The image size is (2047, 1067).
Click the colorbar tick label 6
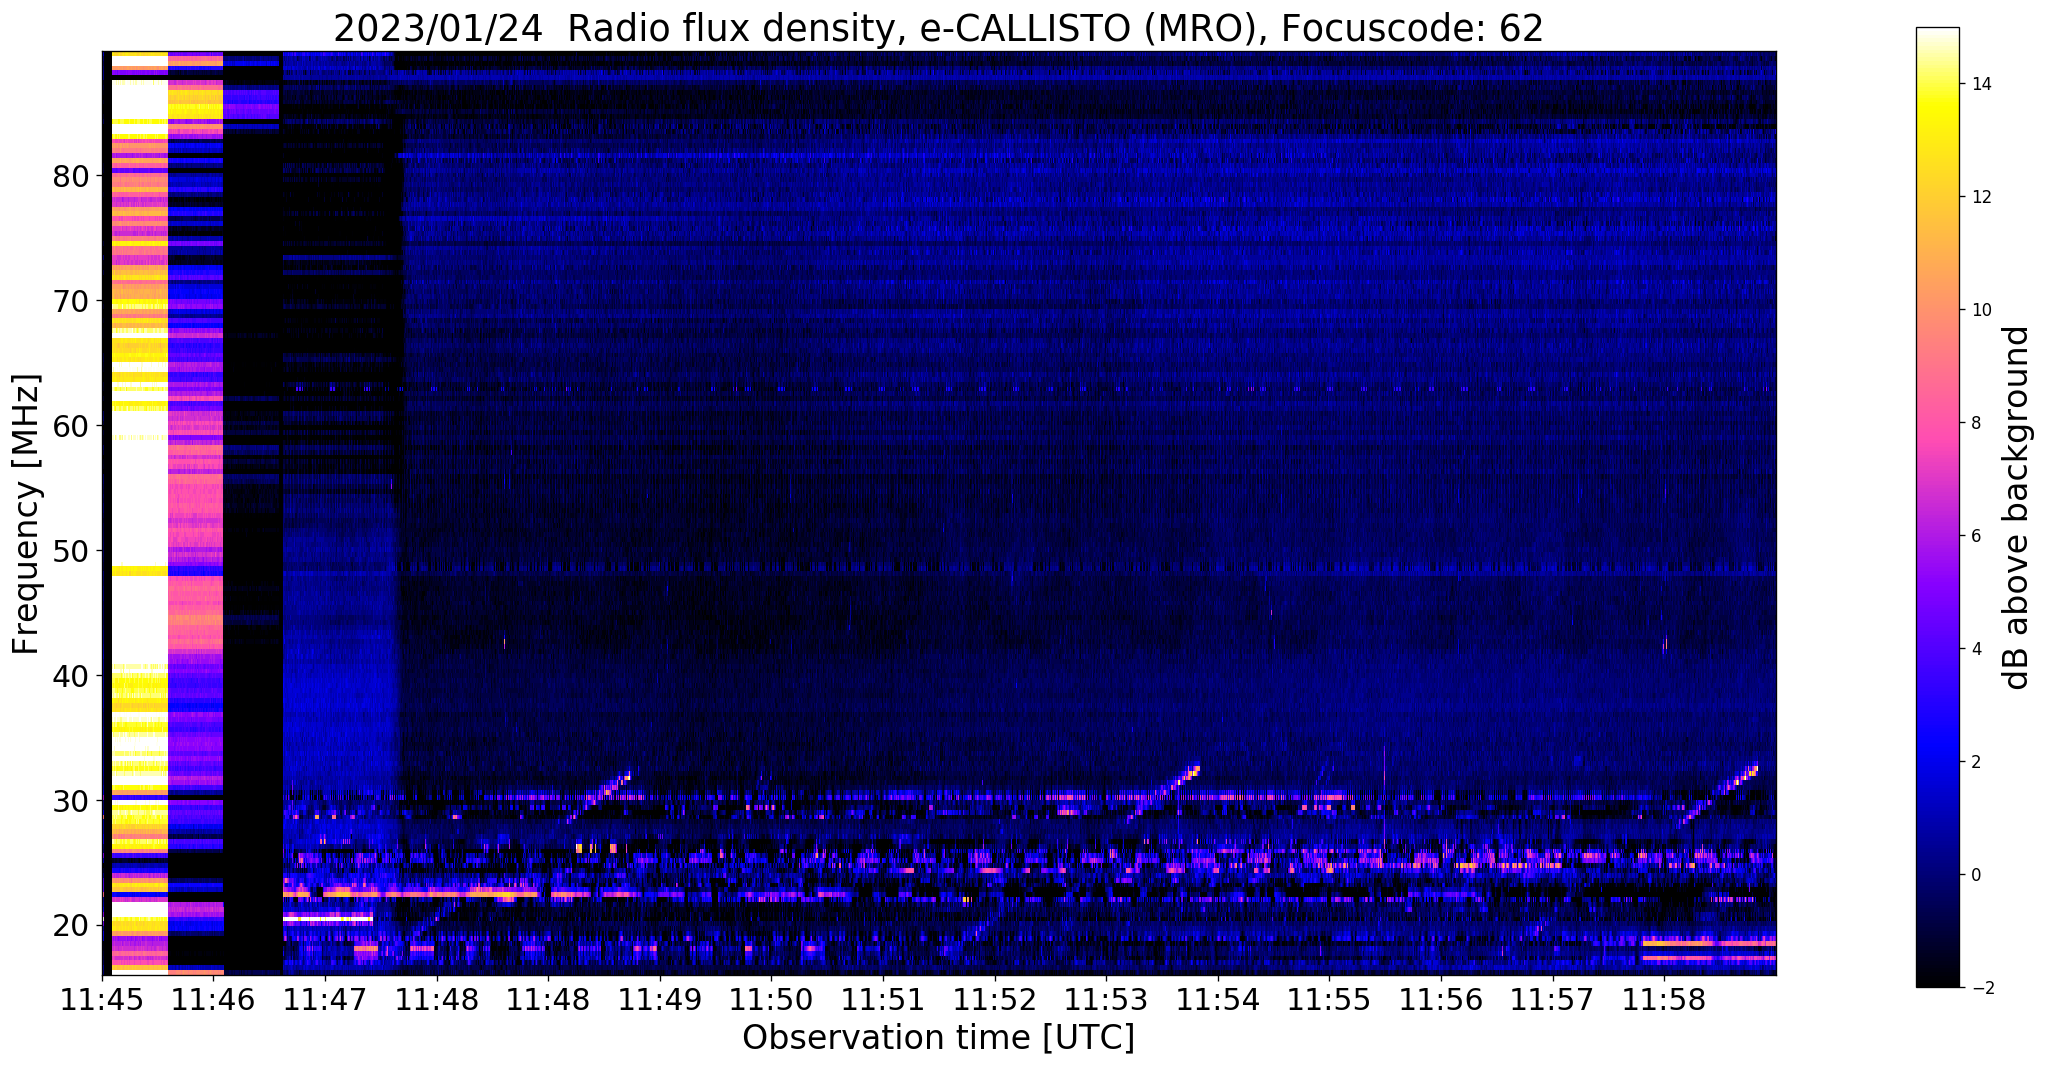click(x=1976, y=536)
